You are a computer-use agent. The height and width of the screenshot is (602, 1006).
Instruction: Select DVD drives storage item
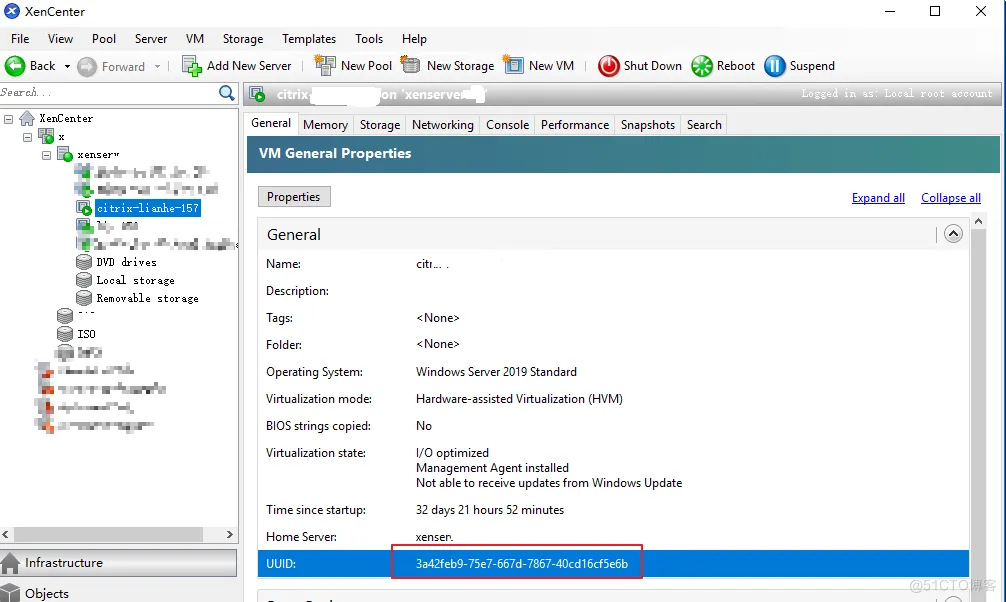tap(126, 262)
